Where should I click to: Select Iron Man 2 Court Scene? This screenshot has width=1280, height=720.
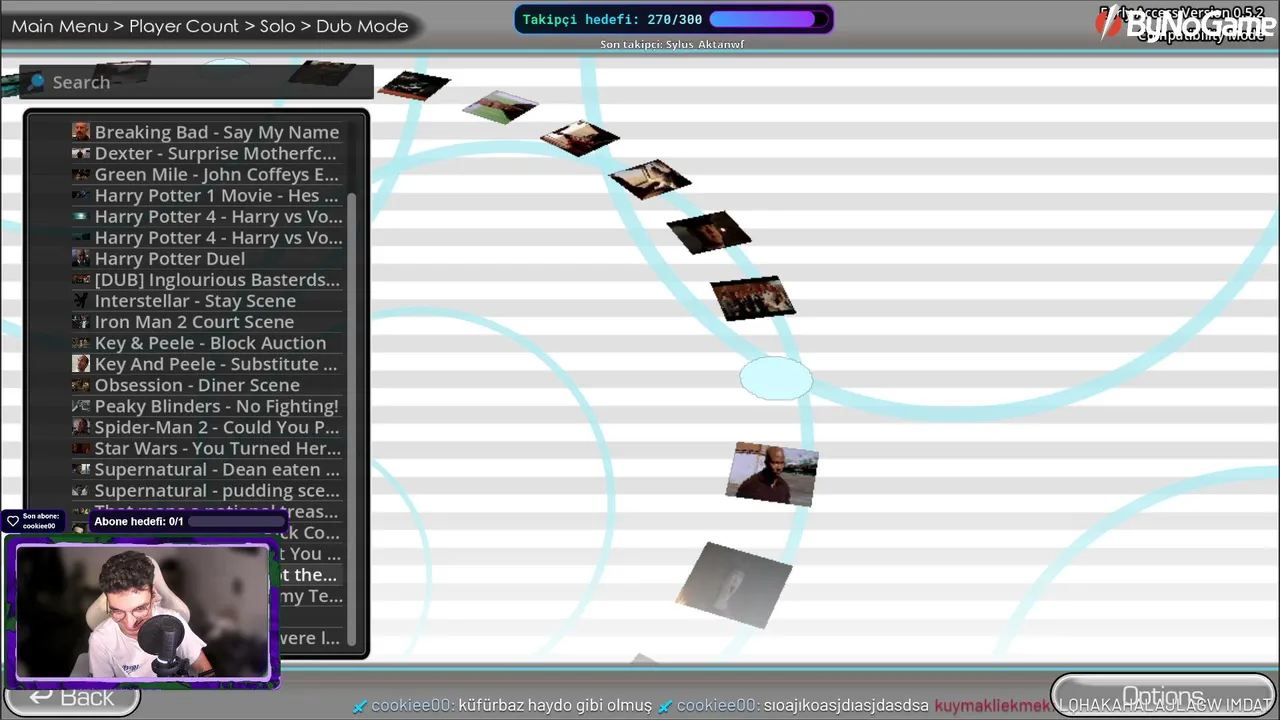point(208,321)
